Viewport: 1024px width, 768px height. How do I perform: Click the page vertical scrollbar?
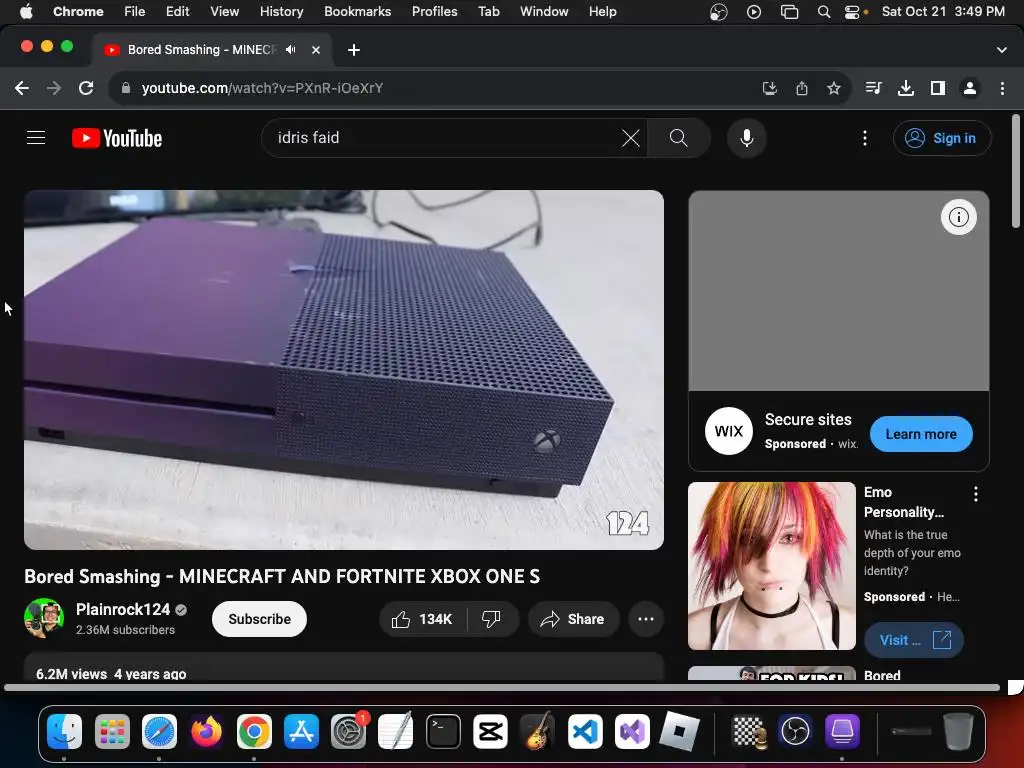(x=1016, y=171)
